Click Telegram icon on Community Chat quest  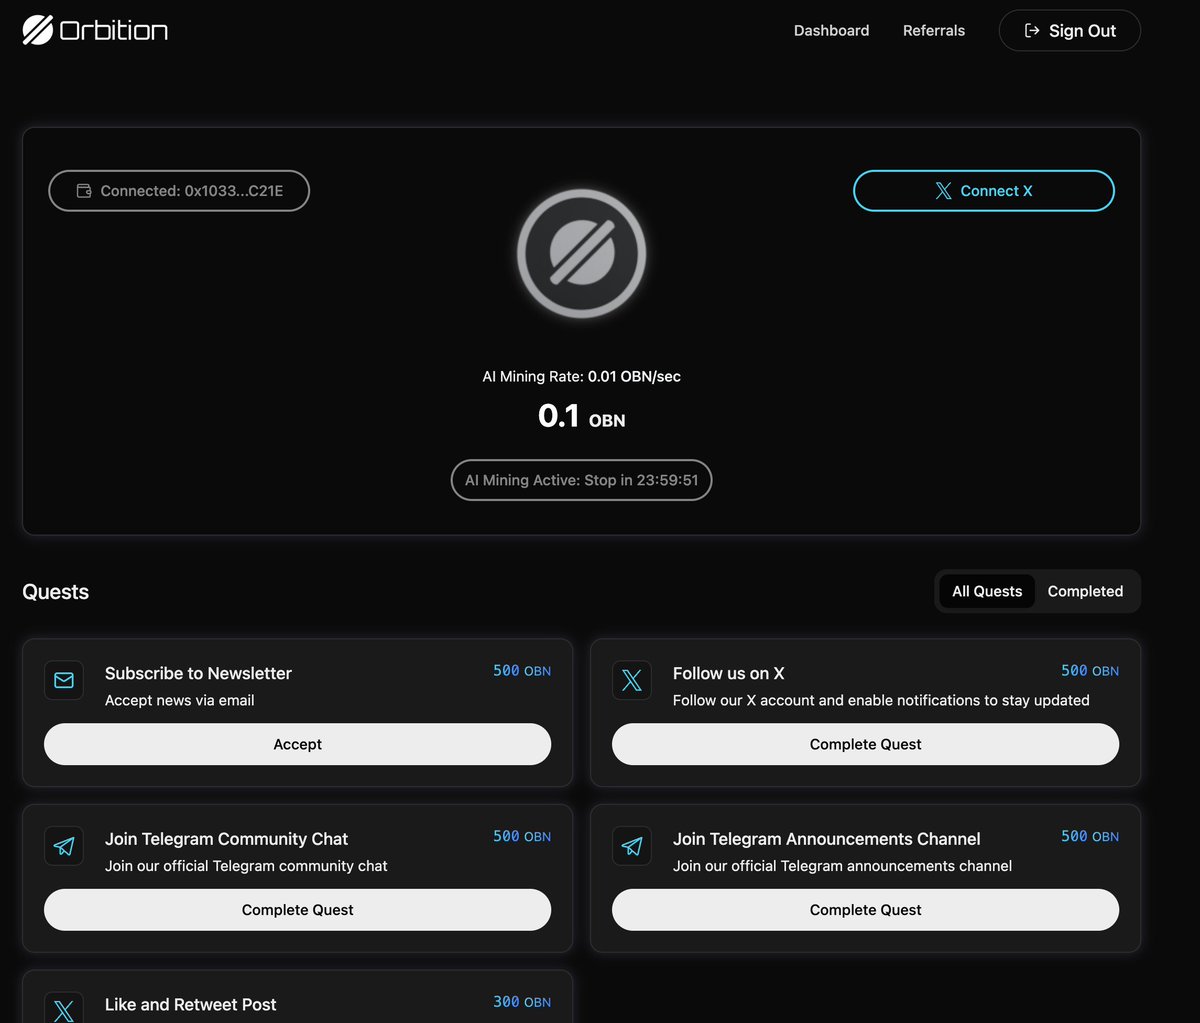[x=64, y=846]
